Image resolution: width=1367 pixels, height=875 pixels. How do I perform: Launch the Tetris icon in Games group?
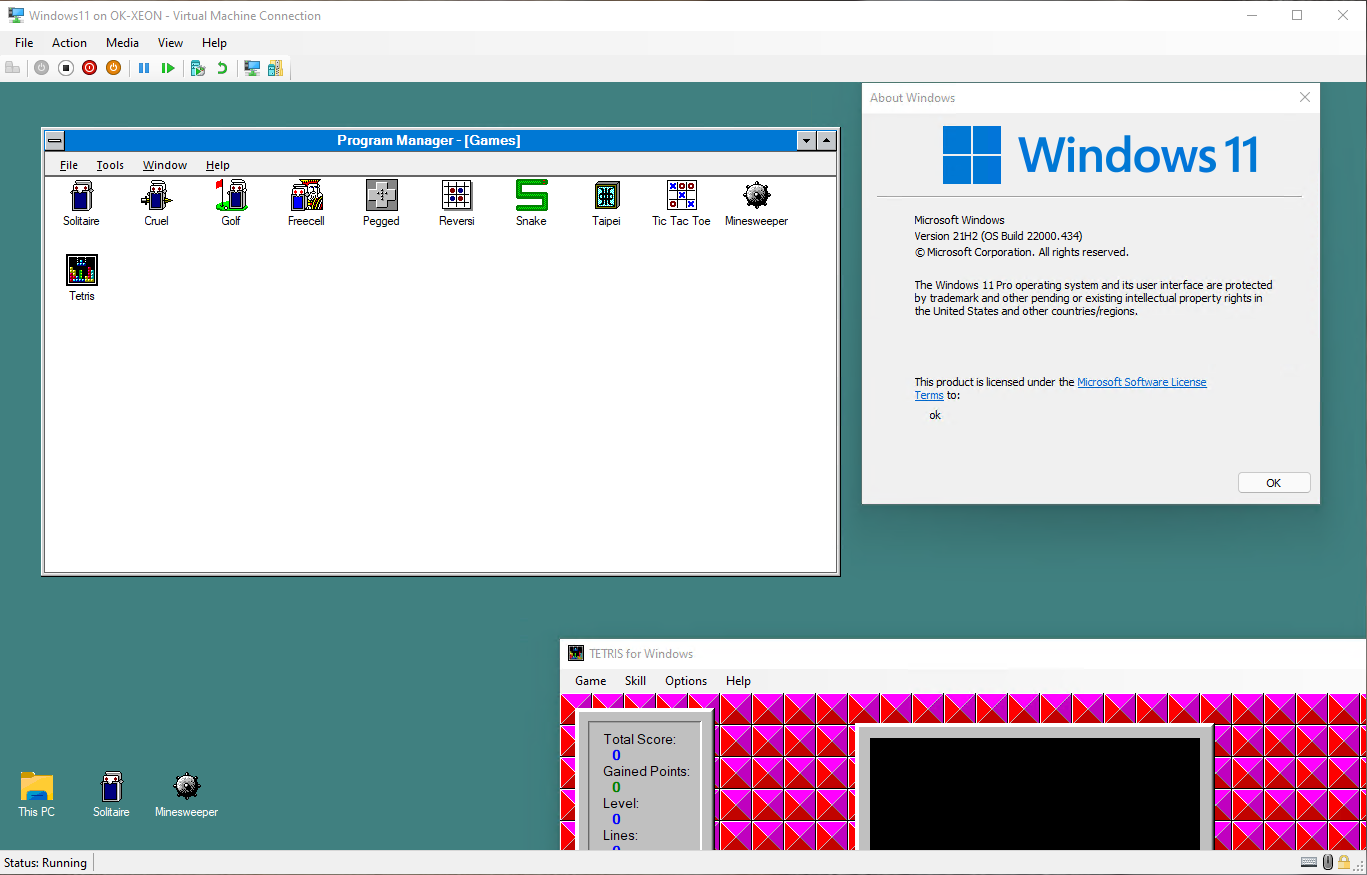(81, 270)
